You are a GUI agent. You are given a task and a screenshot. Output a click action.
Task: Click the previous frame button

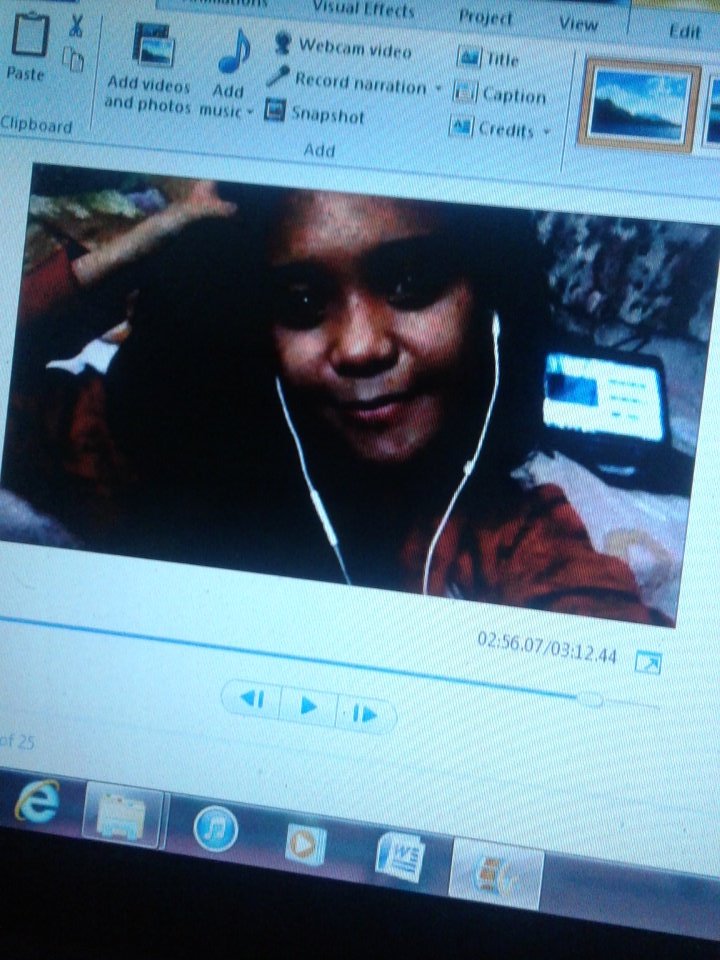coord(252,699)
